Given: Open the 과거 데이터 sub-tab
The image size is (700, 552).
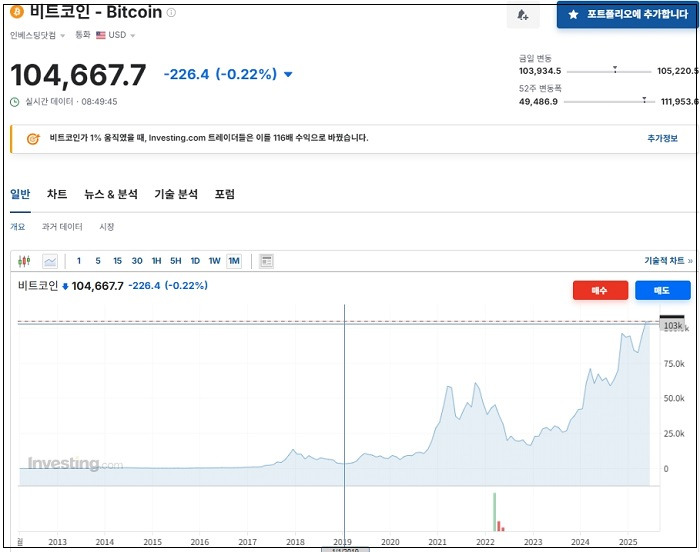Looking at the screenshot, I should point(62,227).
